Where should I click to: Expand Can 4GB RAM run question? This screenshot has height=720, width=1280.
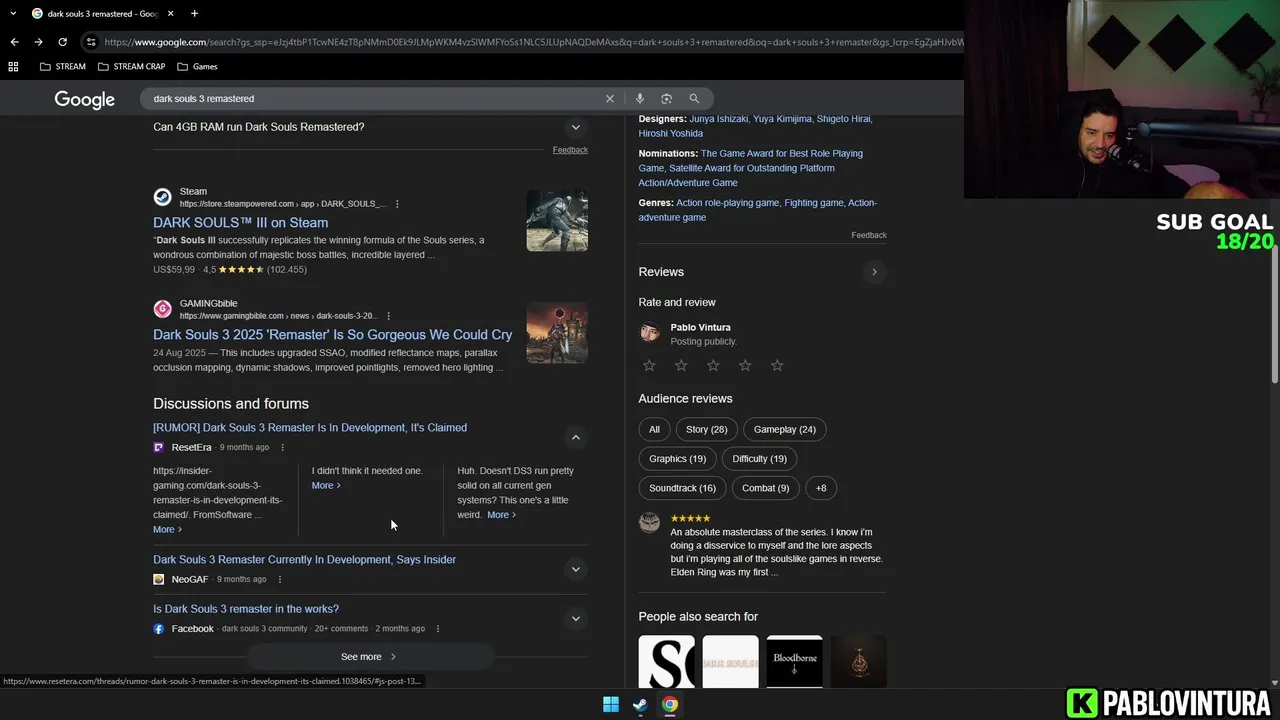[x=575, y=127]
